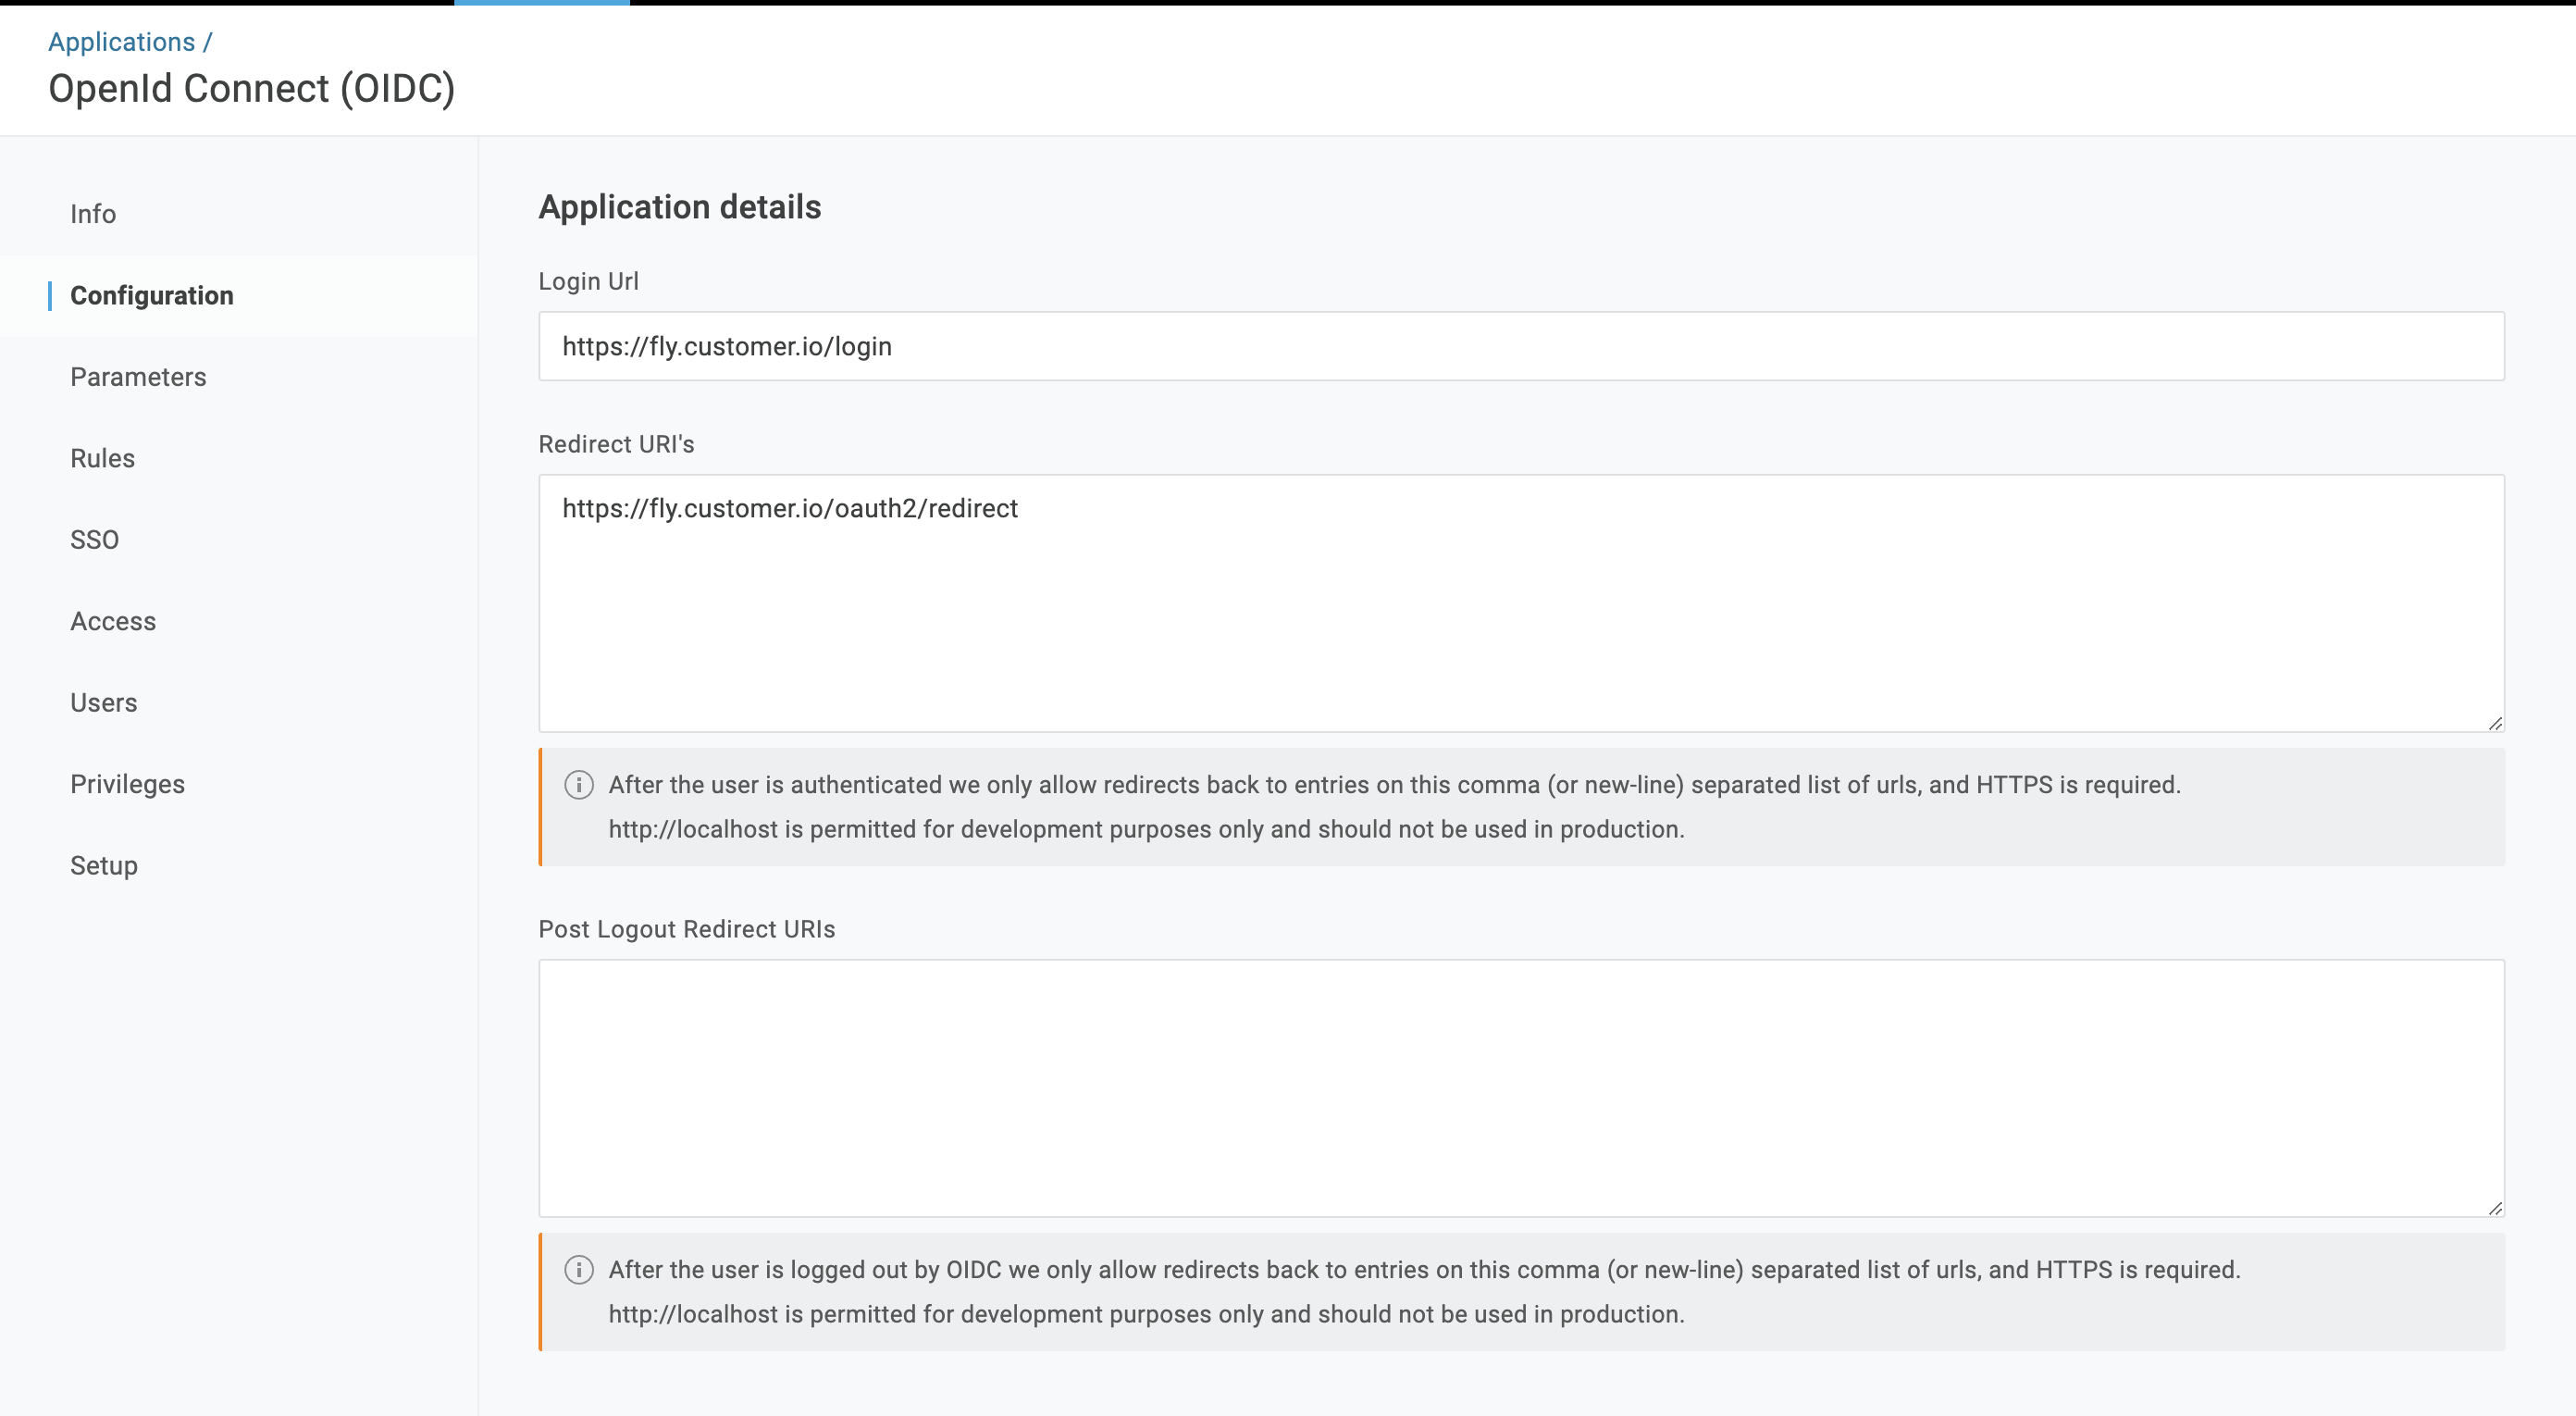Navigate to the Rules section
2576x1416 pixels.
101,457
